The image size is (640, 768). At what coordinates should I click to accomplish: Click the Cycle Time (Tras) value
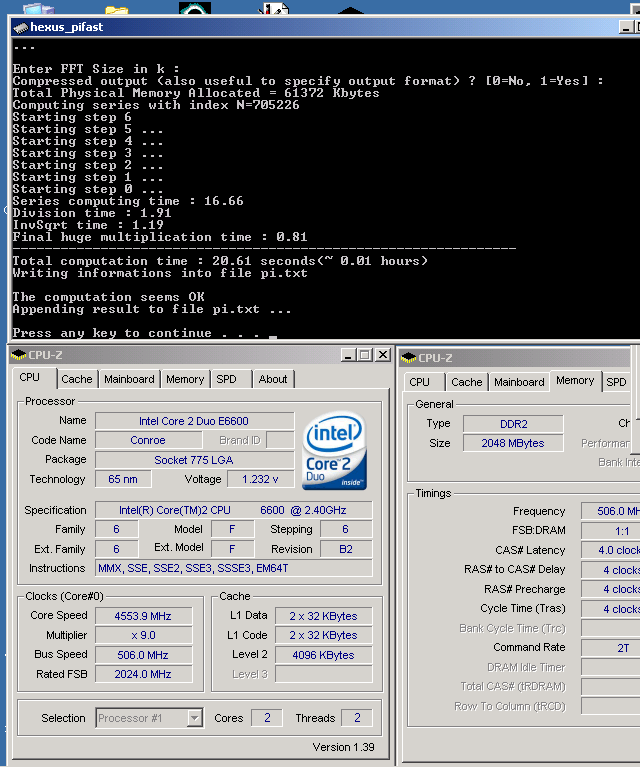(x=611, y=609)
